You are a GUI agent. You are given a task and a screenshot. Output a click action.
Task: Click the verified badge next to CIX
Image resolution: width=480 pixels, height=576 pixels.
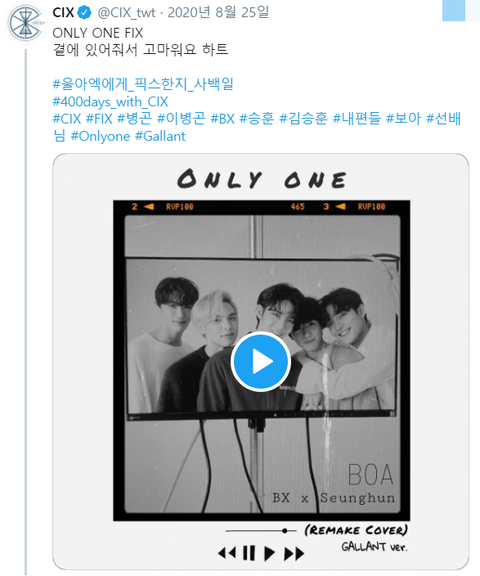pos(85,13)
